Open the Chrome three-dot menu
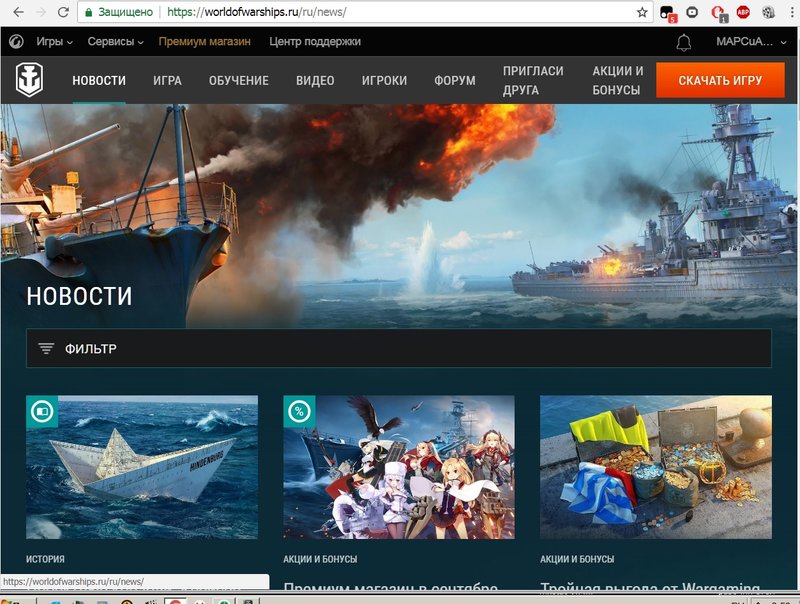The width and height of the screenshot is (800, 604). coord(792,12)
